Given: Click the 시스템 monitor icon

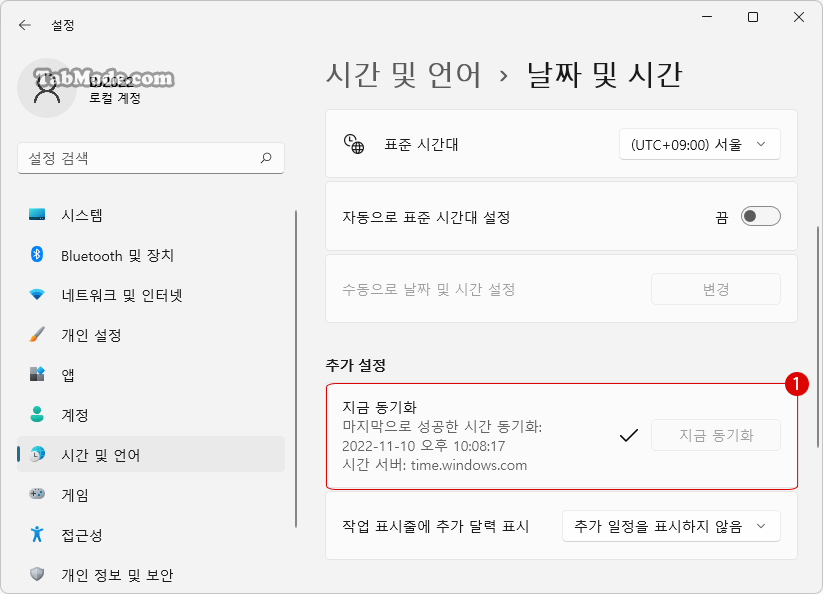Looking at the screenshot, I should (37, 215).
